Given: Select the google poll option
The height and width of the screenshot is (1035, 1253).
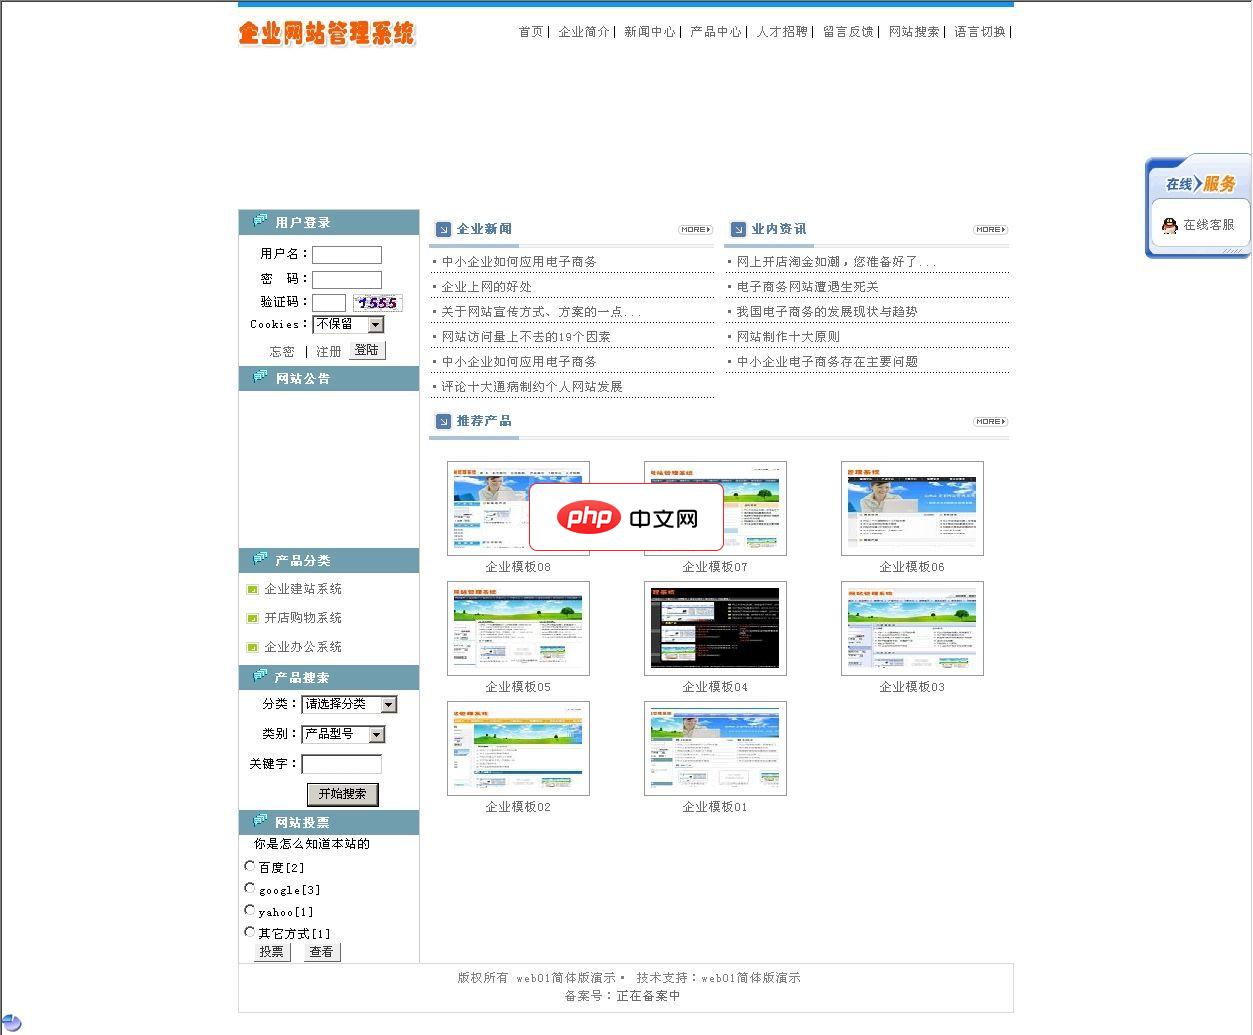Looking at the screenshot, I should click(249, 888).
